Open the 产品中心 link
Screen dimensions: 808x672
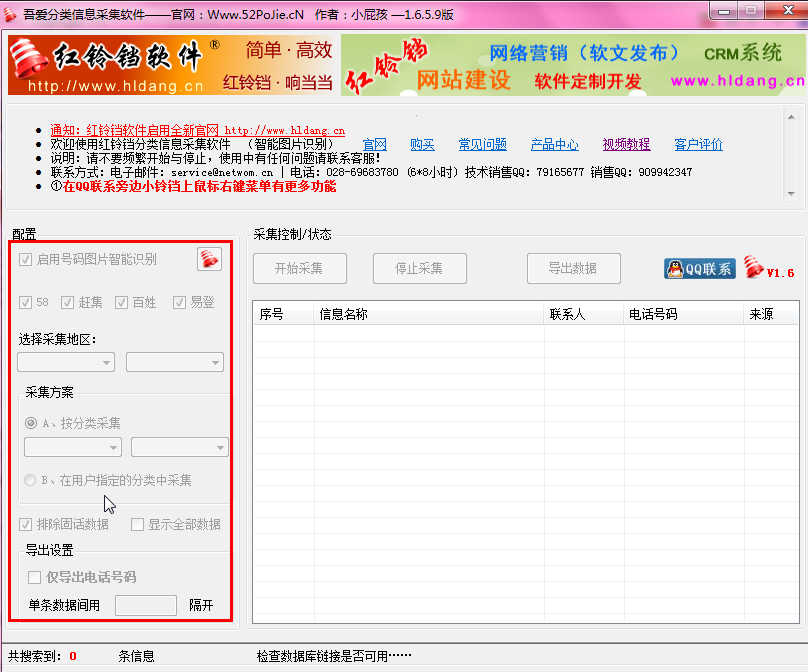click(554, 145)
